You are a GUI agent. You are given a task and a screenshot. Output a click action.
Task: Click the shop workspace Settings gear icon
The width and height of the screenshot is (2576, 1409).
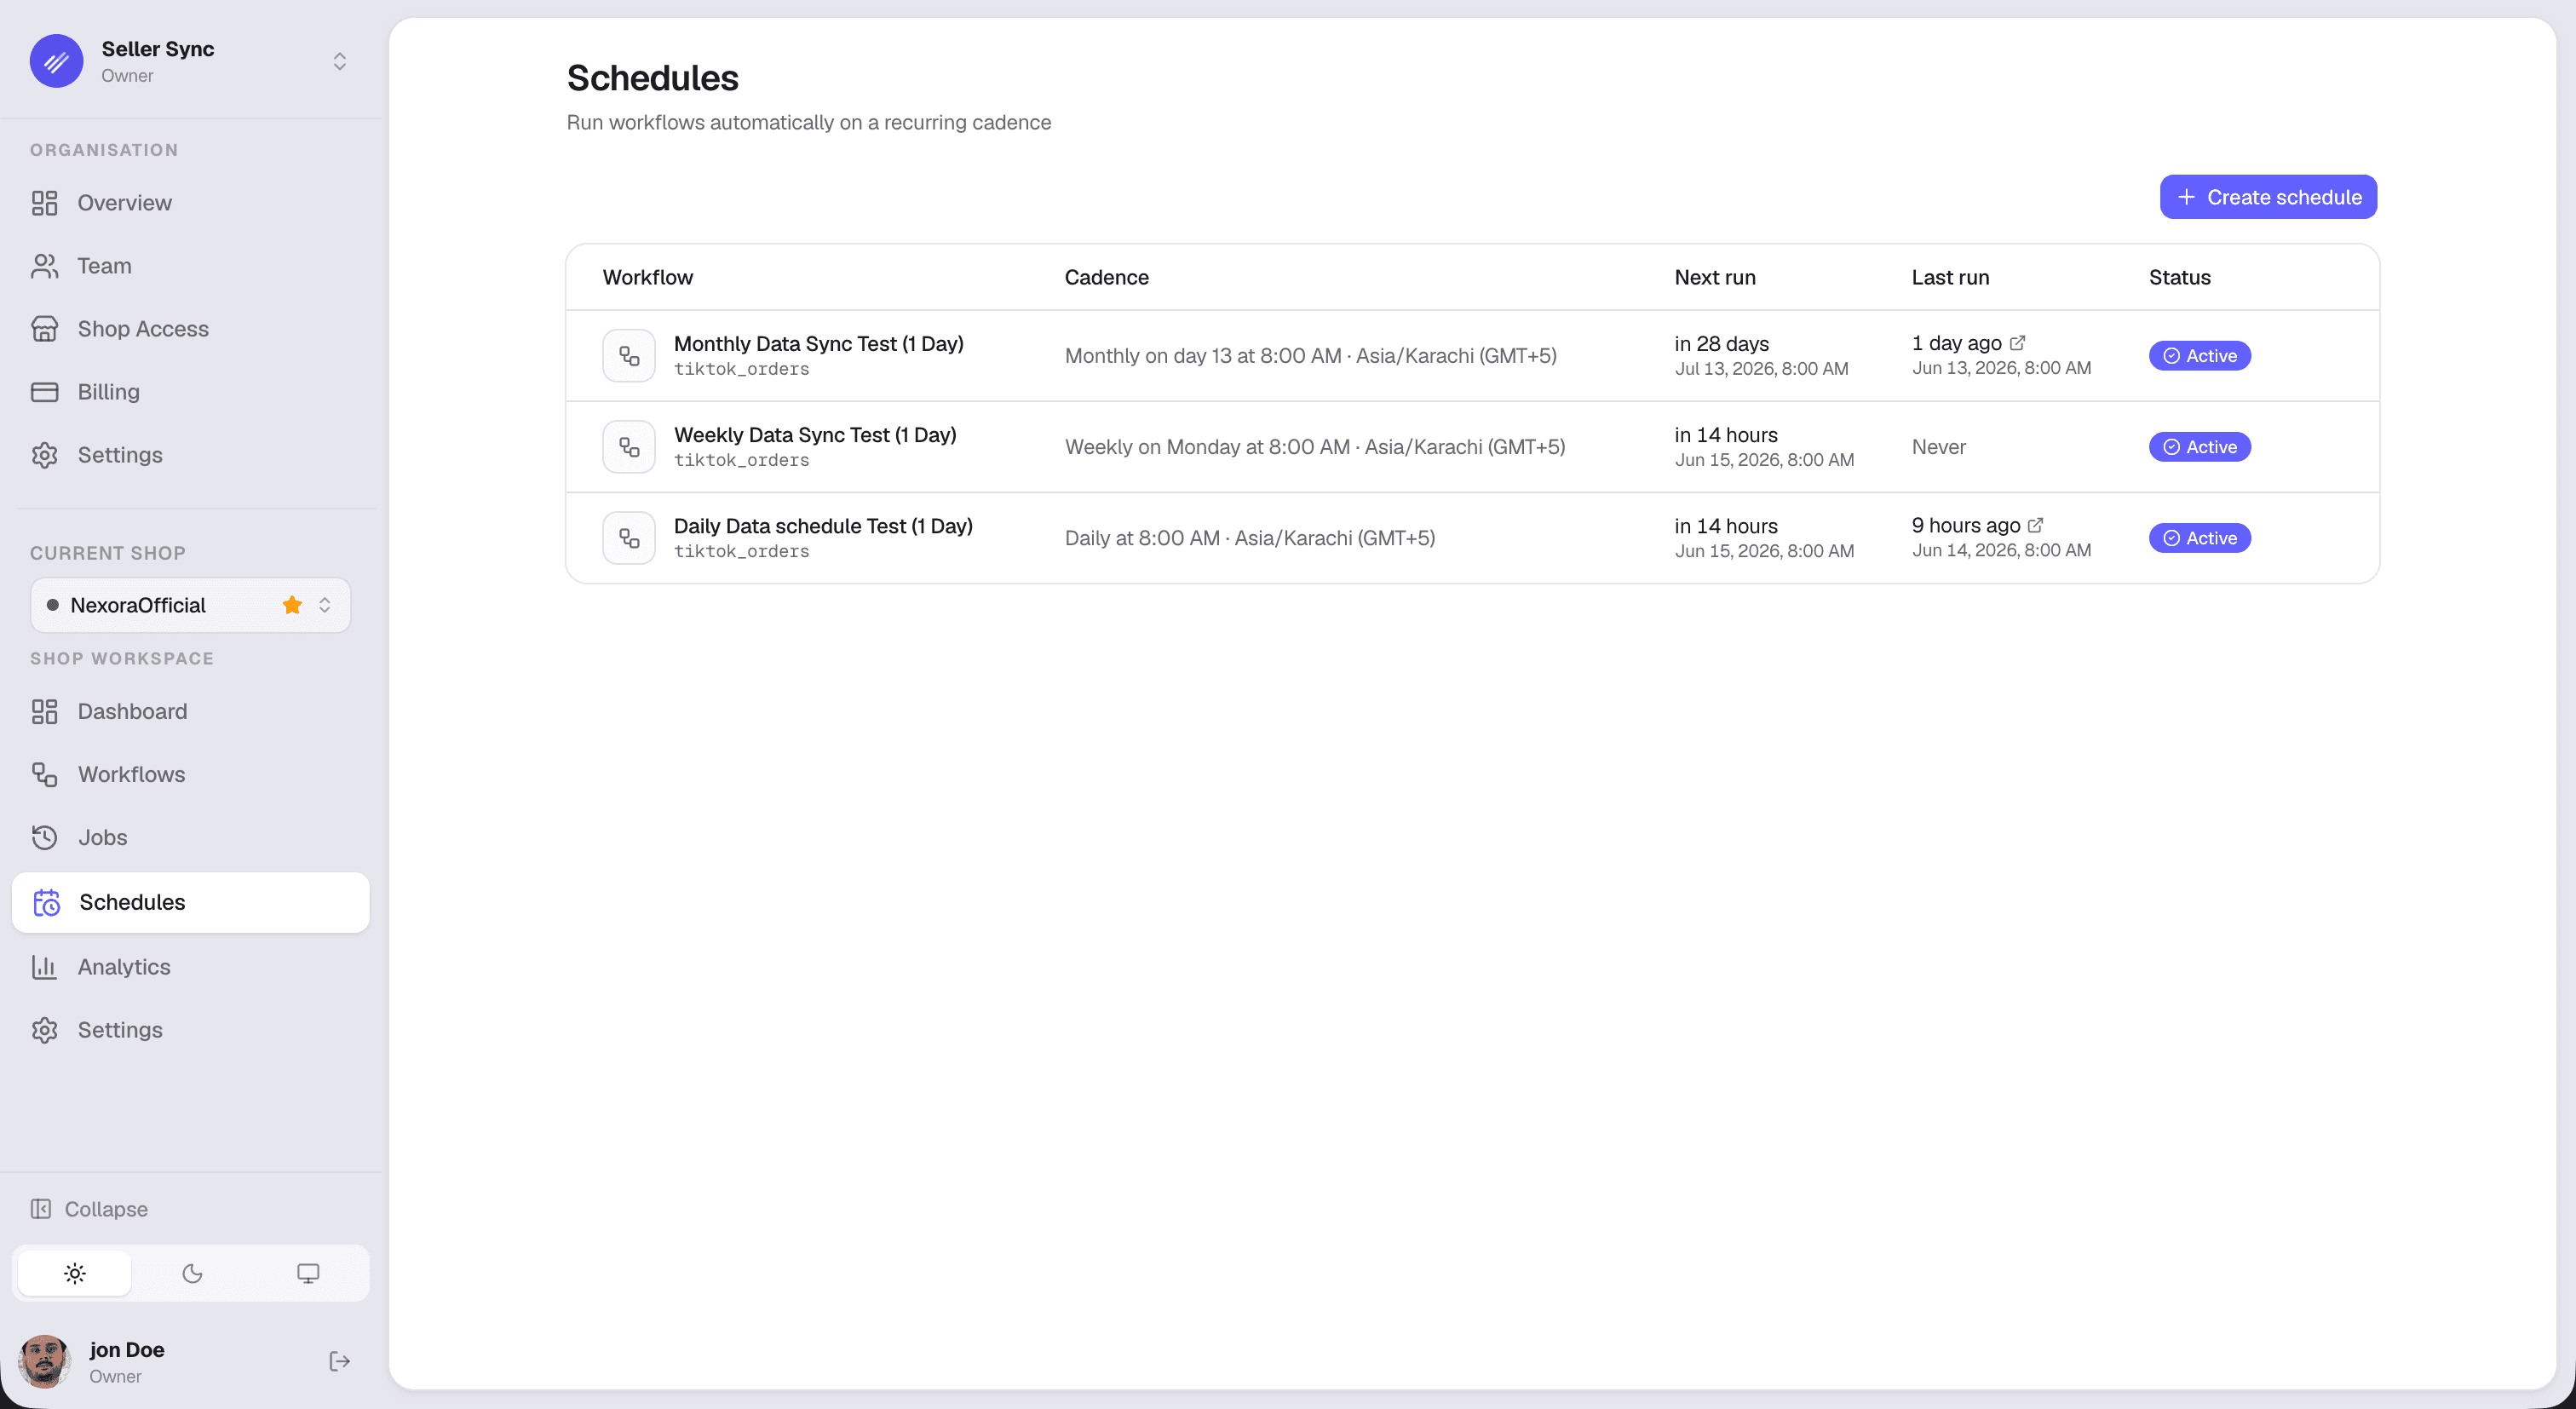(x=44, y=1030)
